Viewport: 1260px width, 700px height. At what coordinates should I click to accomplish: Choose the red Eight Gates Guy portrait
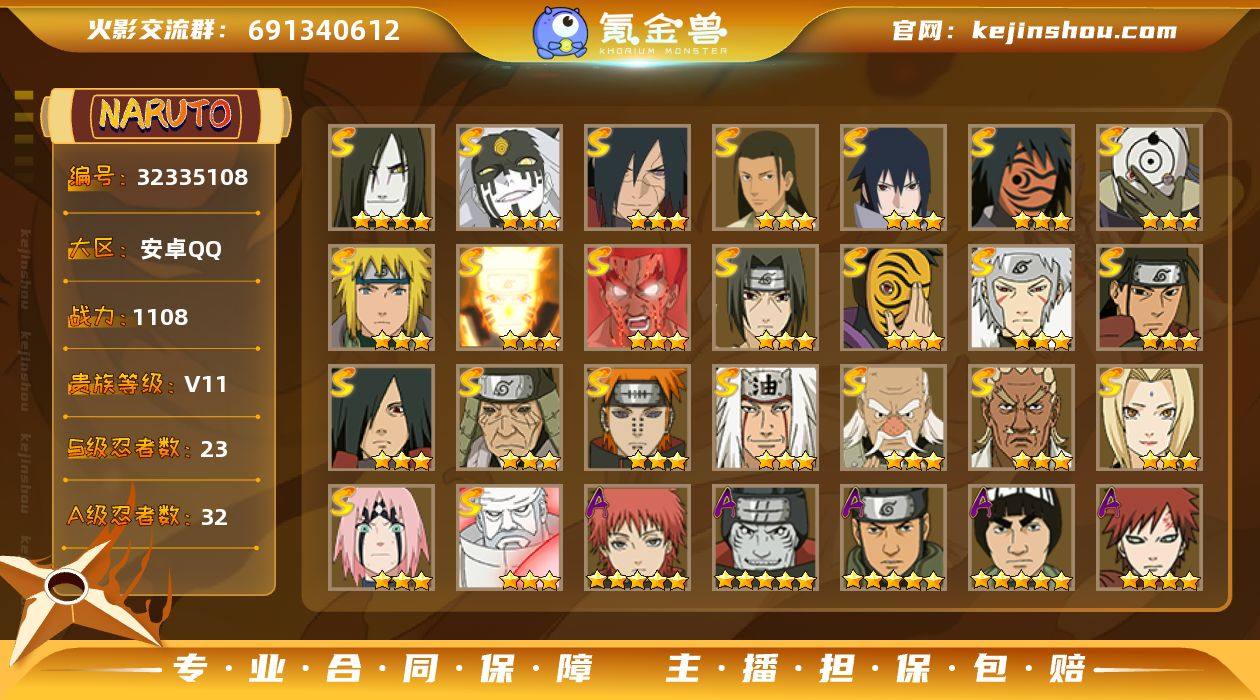pos(637,298)
